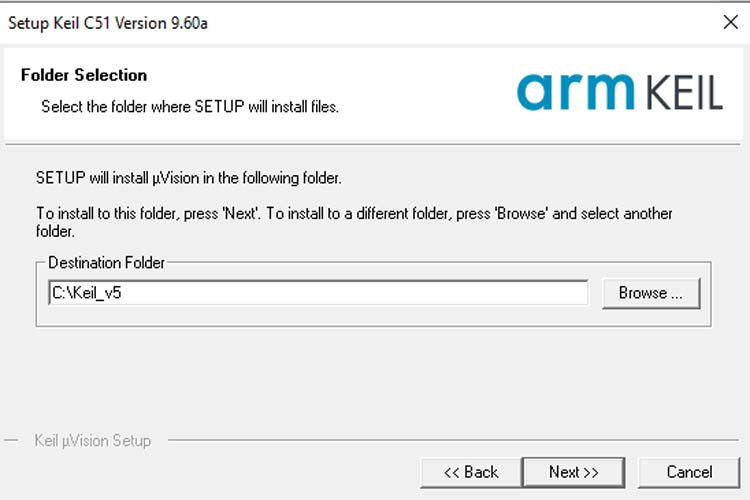The width and height of the screenshot is (750, 500).
Task: Click the Folder Selection heading
Action: pos(84,75)
